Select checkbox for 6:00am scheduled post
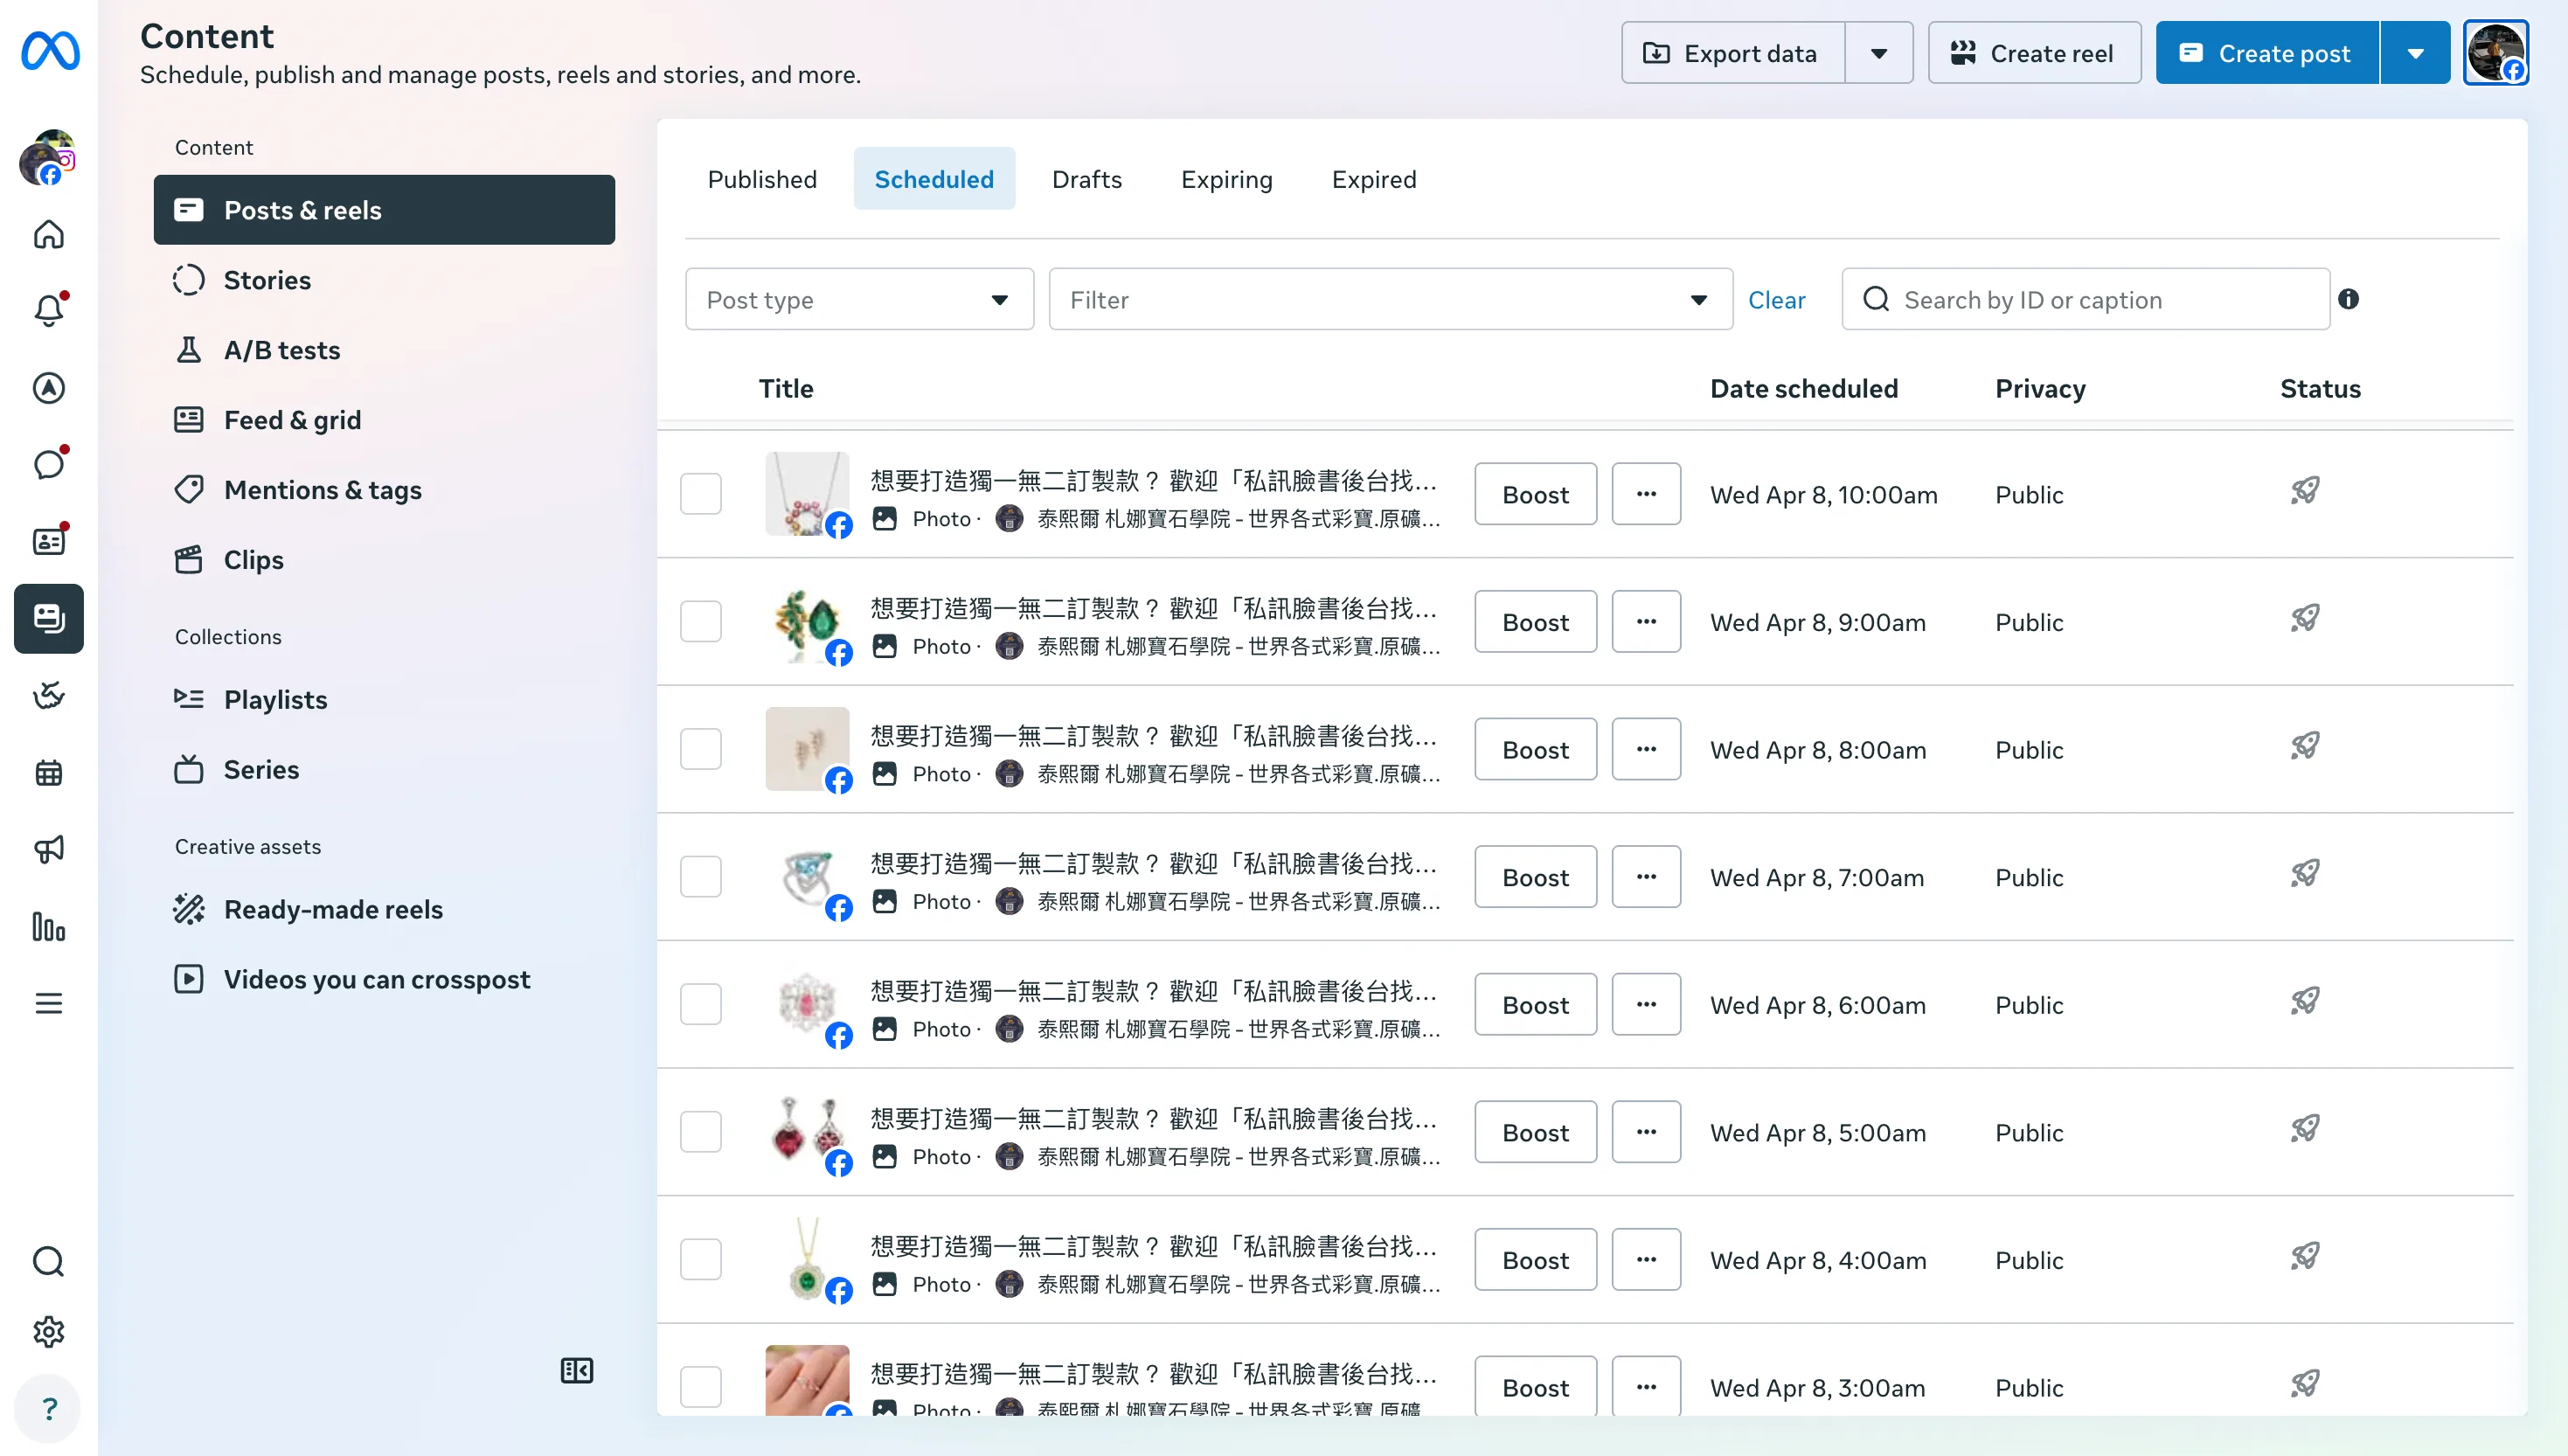Viewport: 2568px width, 1456px height. tap(701, 1004)
